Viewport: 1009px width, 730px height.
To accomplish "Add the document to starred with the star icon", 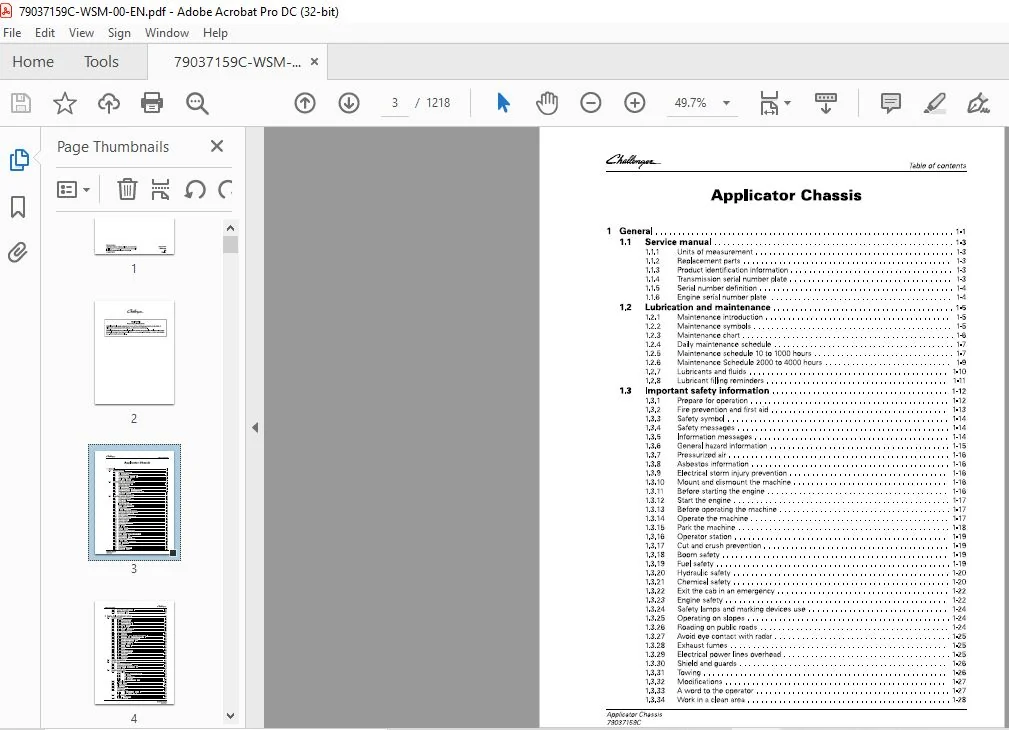I will 64,103.
